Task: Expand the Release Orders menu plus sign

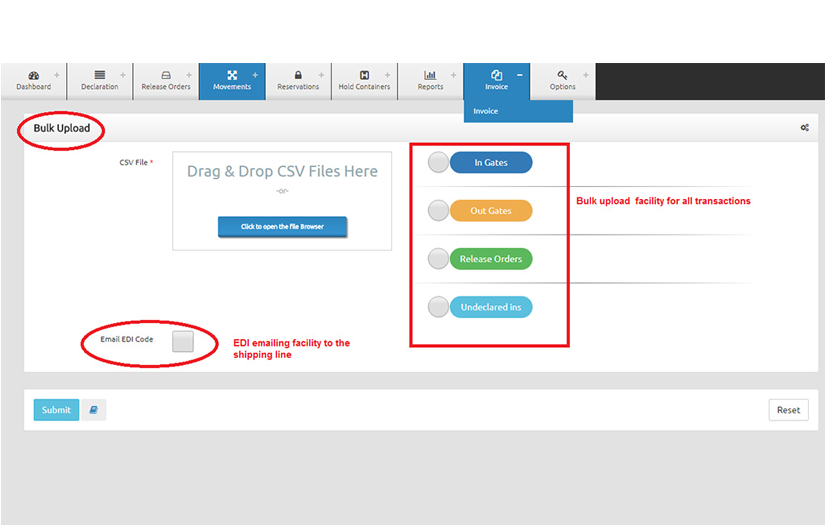Action: click(189, 75)
